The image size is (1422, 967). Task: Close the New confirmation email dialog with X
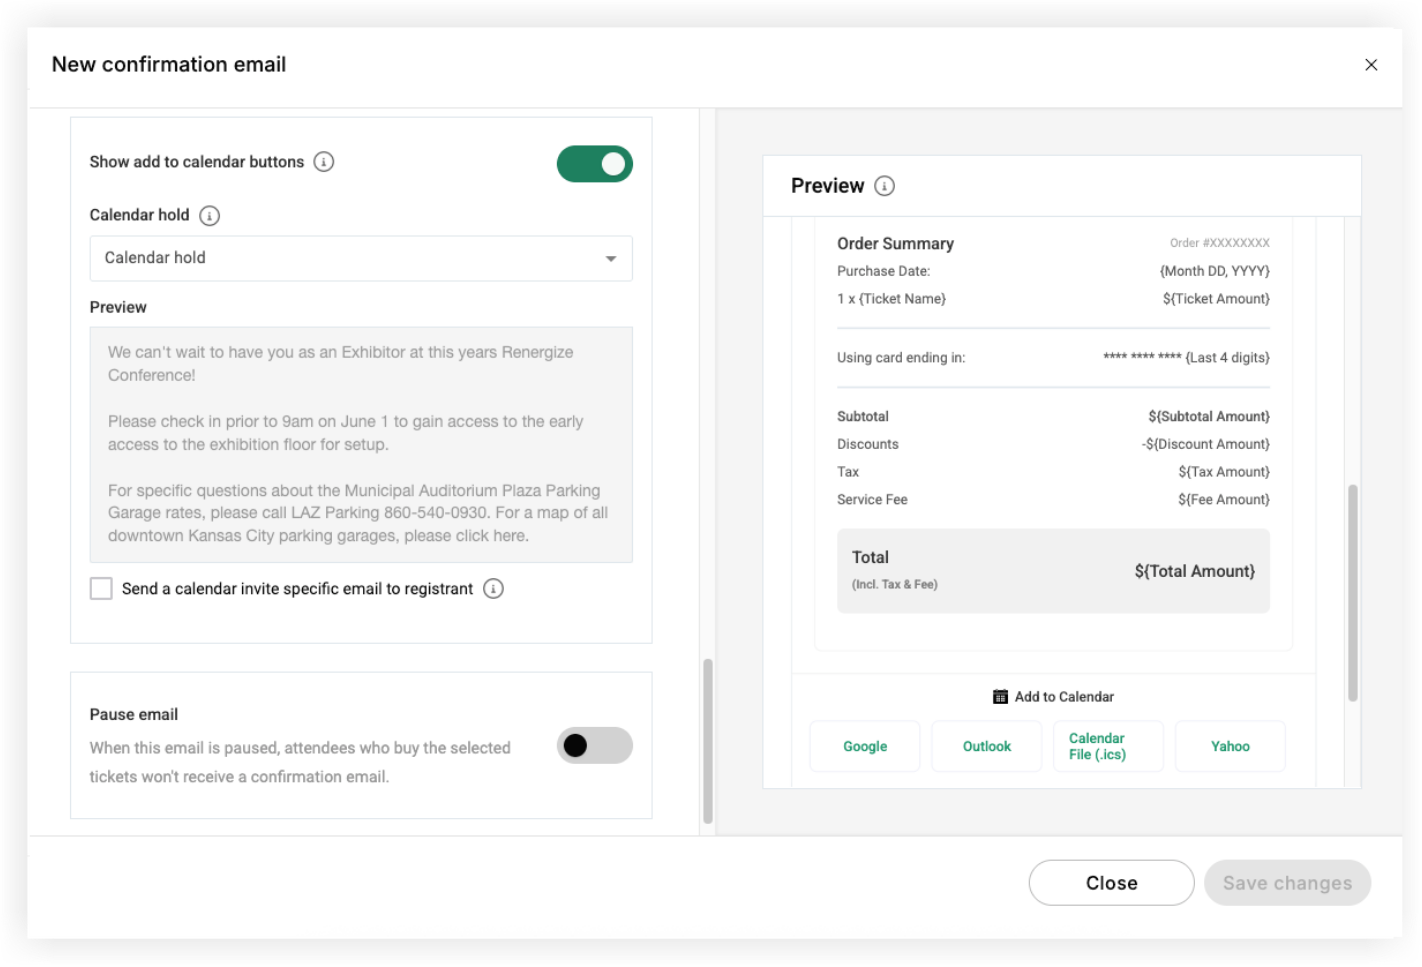pos(1371,65)
